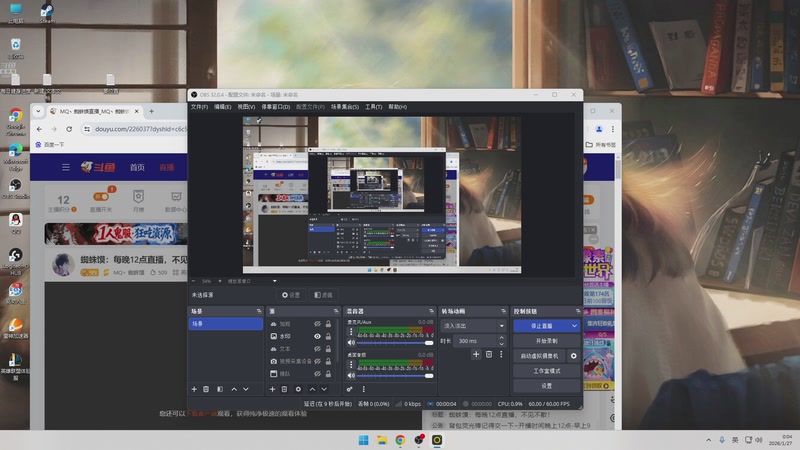Image resolution: width=800 pixels, height=450 pixels.
Task: Show hidden system tray icons chevron
Action: click(x=708, y=440)
